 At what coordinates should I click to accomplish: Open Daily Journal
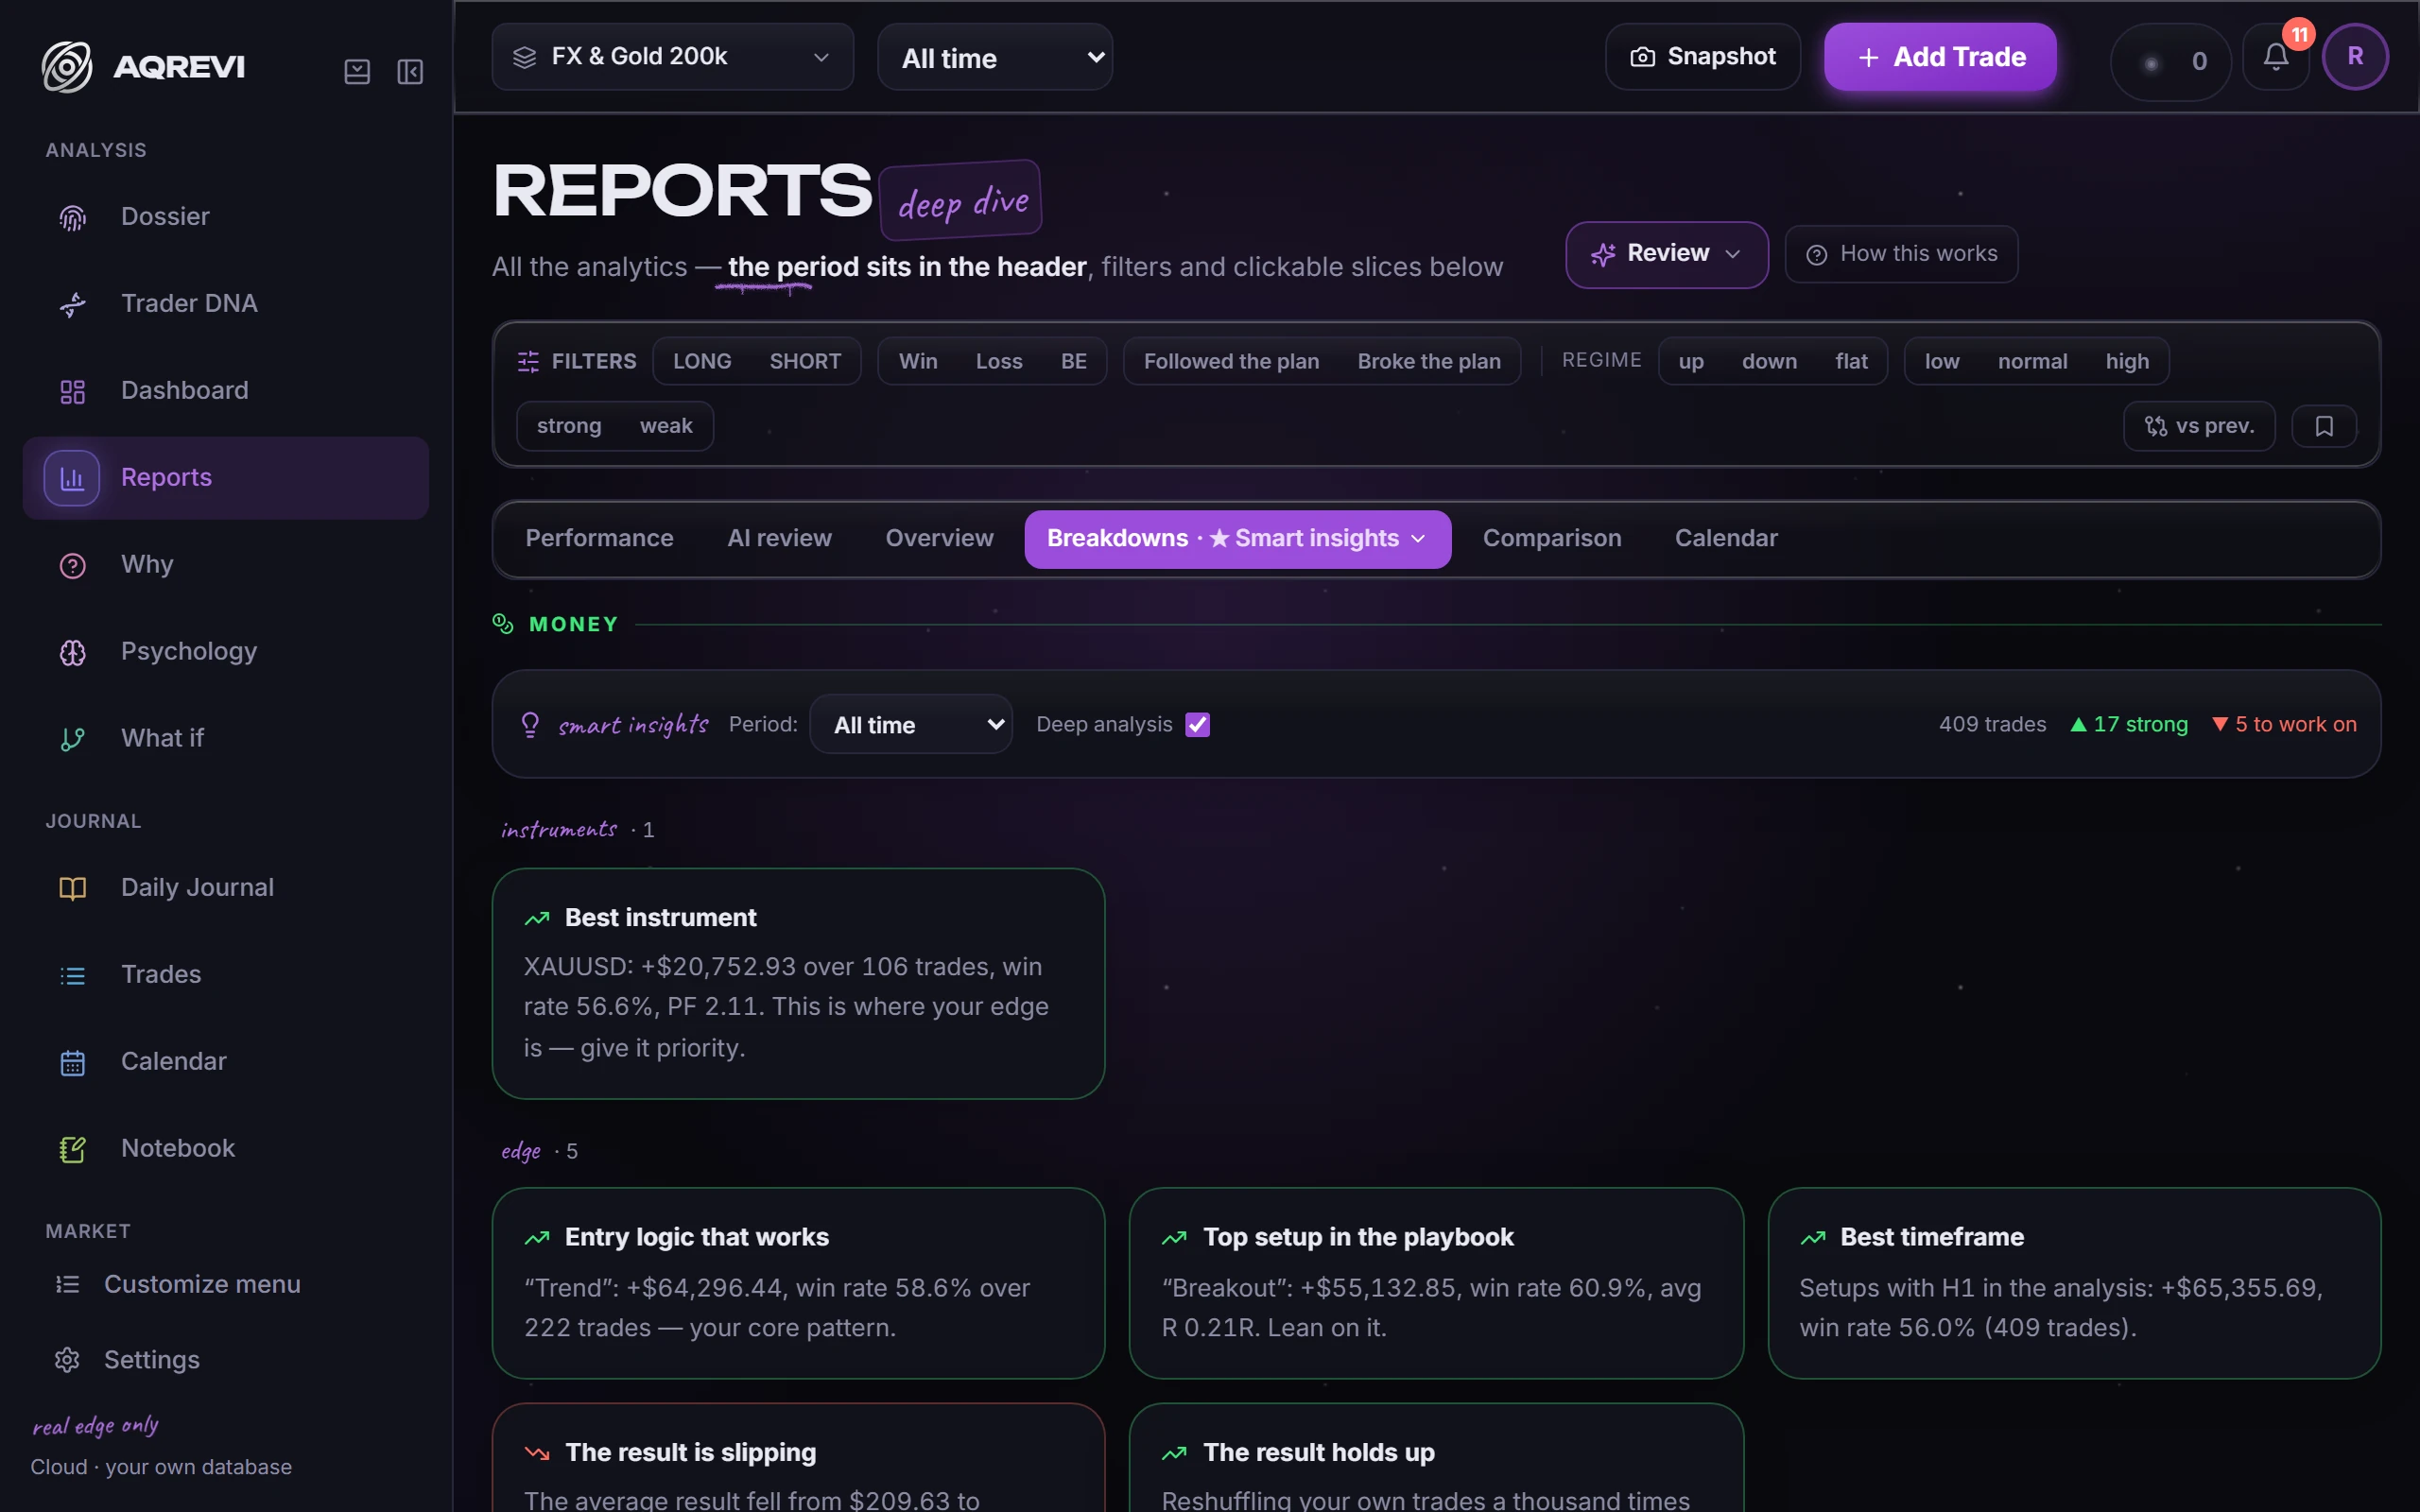click(x=226, y=888)
